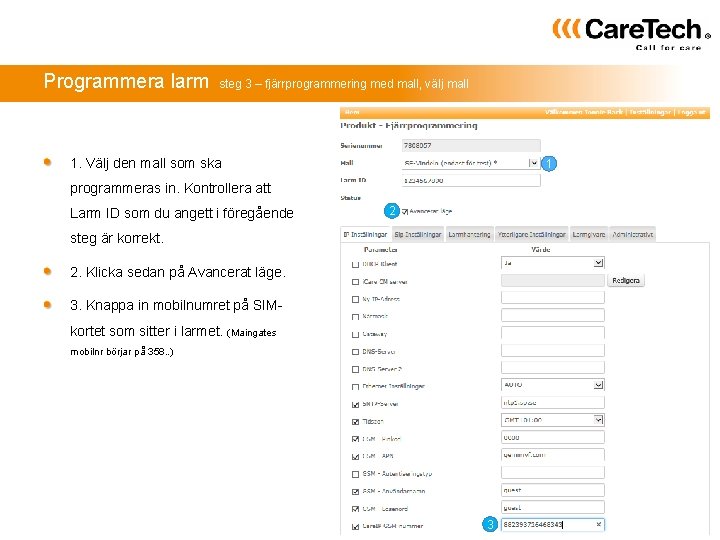The width and height of the screenshot is (720, 540).
Task: Enable the DNS Server 2 checkbox
Action: click(355, 369)
